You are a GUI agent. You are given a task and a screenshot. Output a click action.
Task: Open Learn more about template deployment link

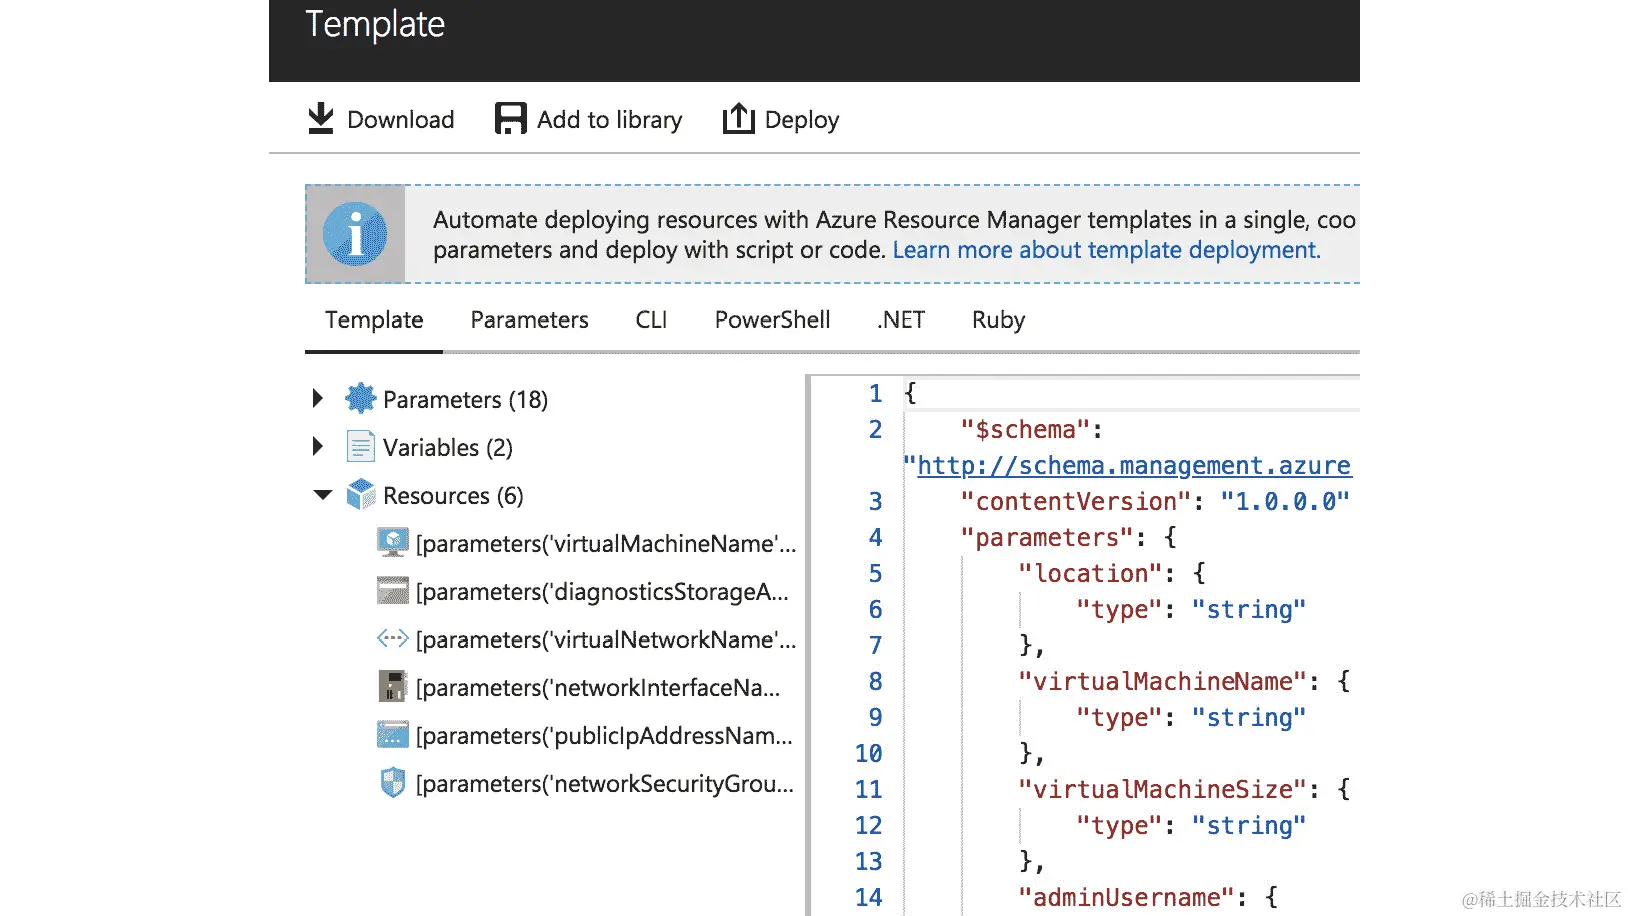point(1106,250)
